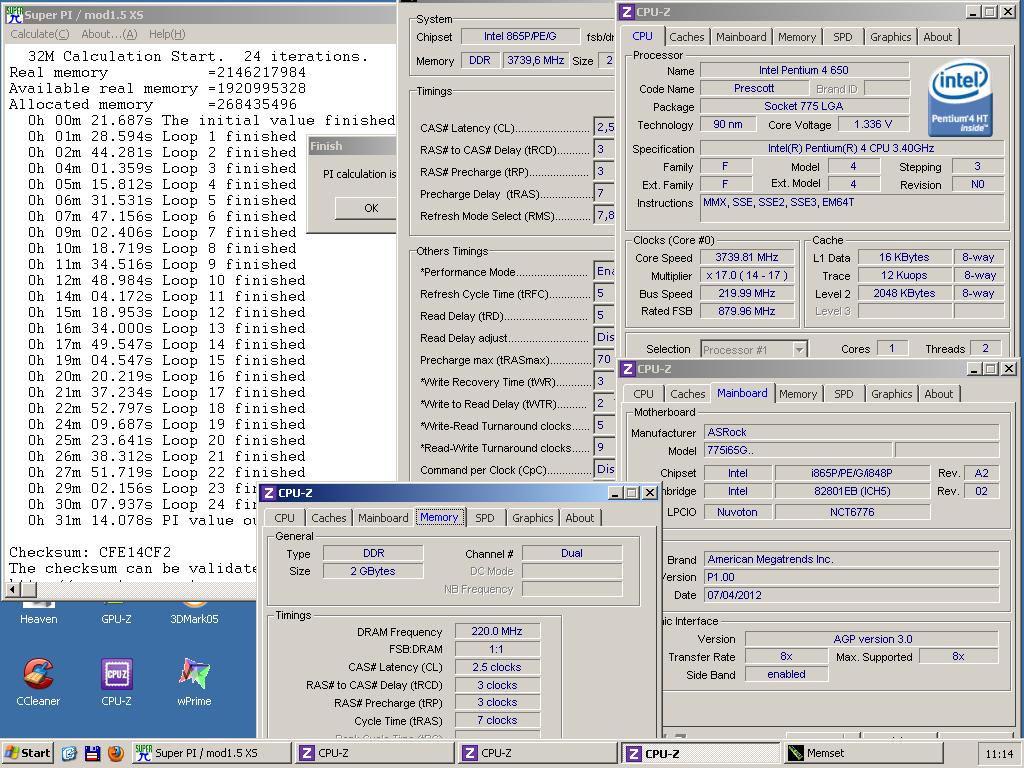Click the Intel Pentium 4 HT logo

[959, 98]
